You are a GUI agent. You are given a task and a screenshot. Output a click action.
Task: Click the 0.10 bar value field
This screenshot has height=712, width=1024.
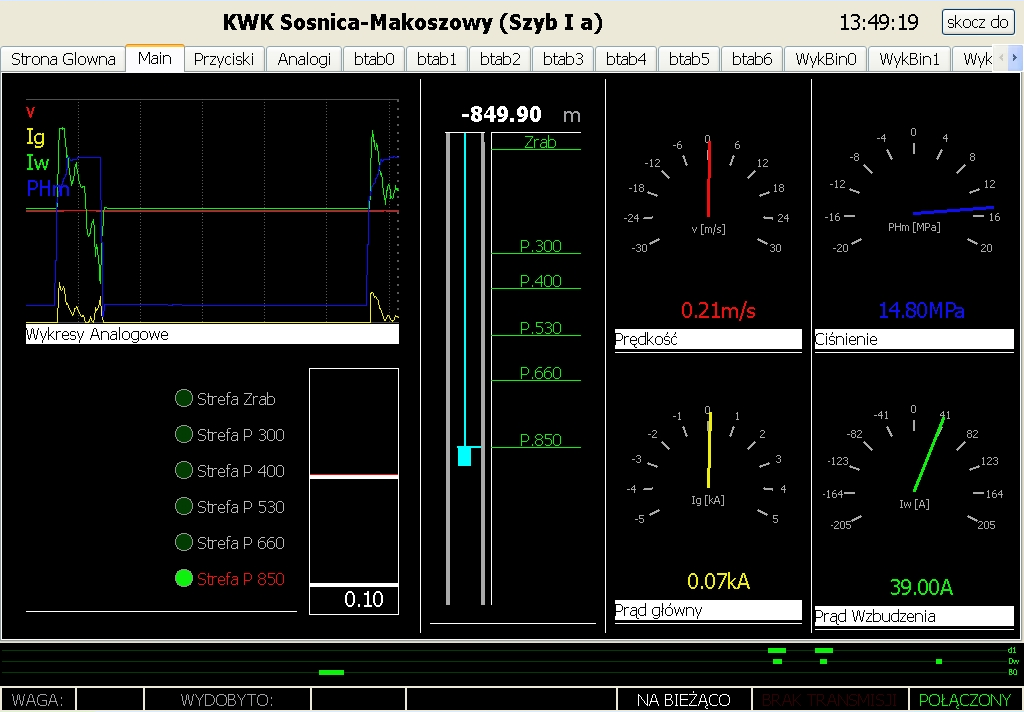point(354,600)
